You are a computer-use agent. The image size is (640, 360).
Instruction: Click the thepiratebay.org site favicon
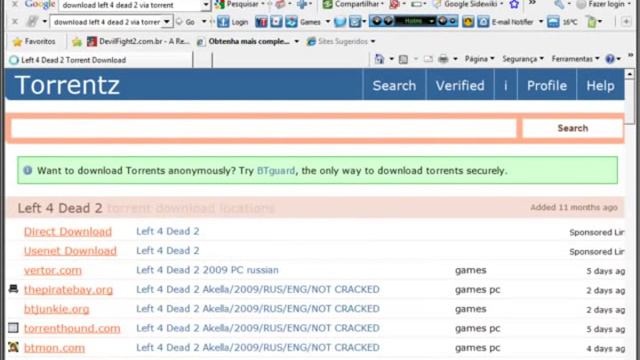tap(13, 289)
